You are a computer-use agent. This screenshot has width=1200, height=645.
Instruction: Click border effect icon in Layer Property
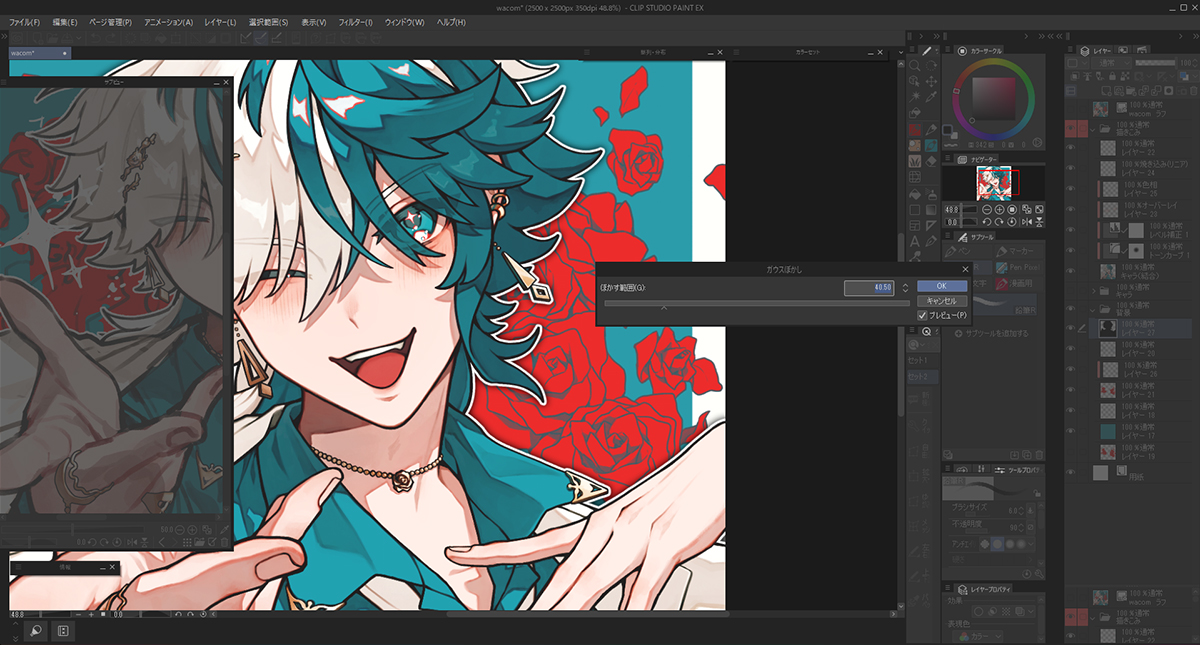point(978,611)
